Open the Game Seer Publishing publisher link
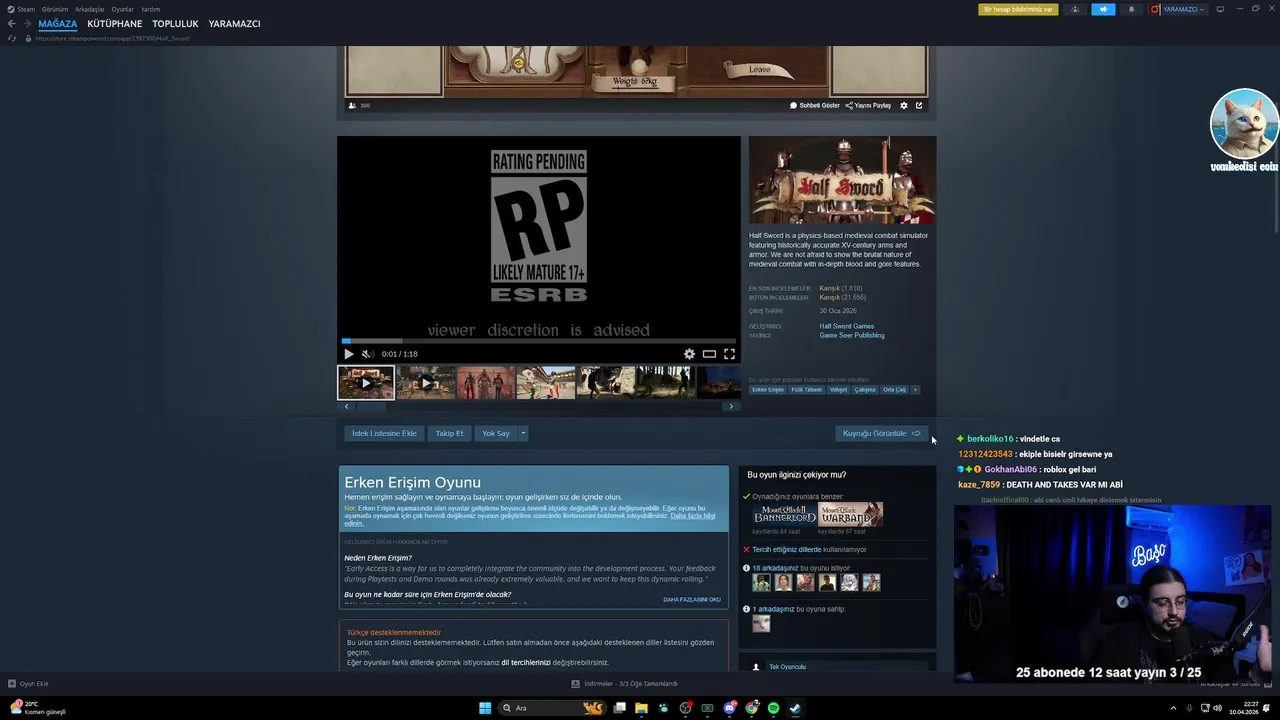 [852, 335]
